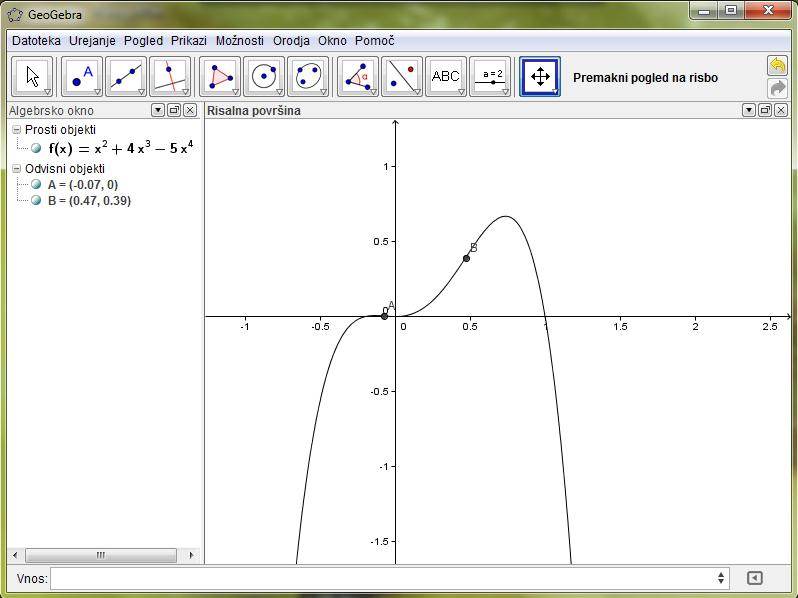The width and height of the screenshot is (798, 598).
Task: Select the Line through two points tool
Action: (126, 76)
